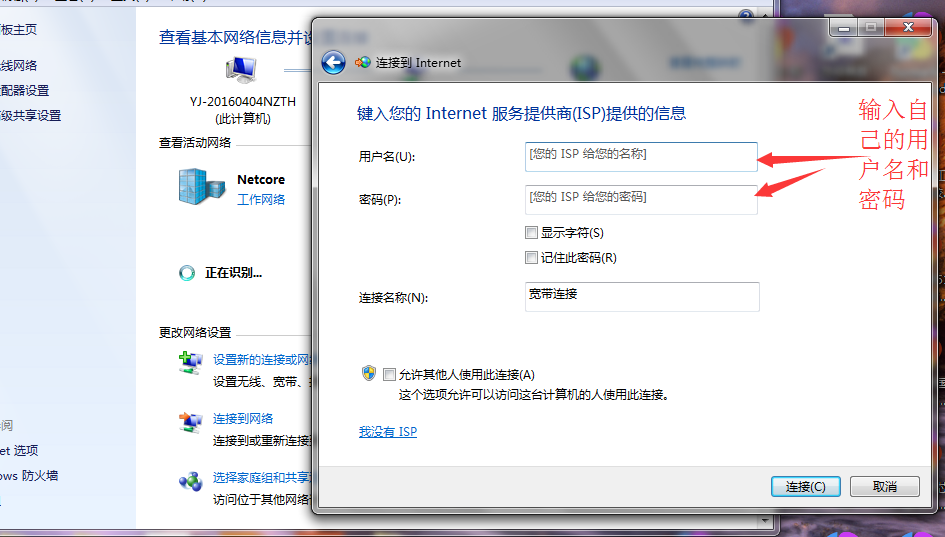Toggle 允许其他人使用此连接 checkbox
The image size is (945, 537).
(x=389, y=374)
